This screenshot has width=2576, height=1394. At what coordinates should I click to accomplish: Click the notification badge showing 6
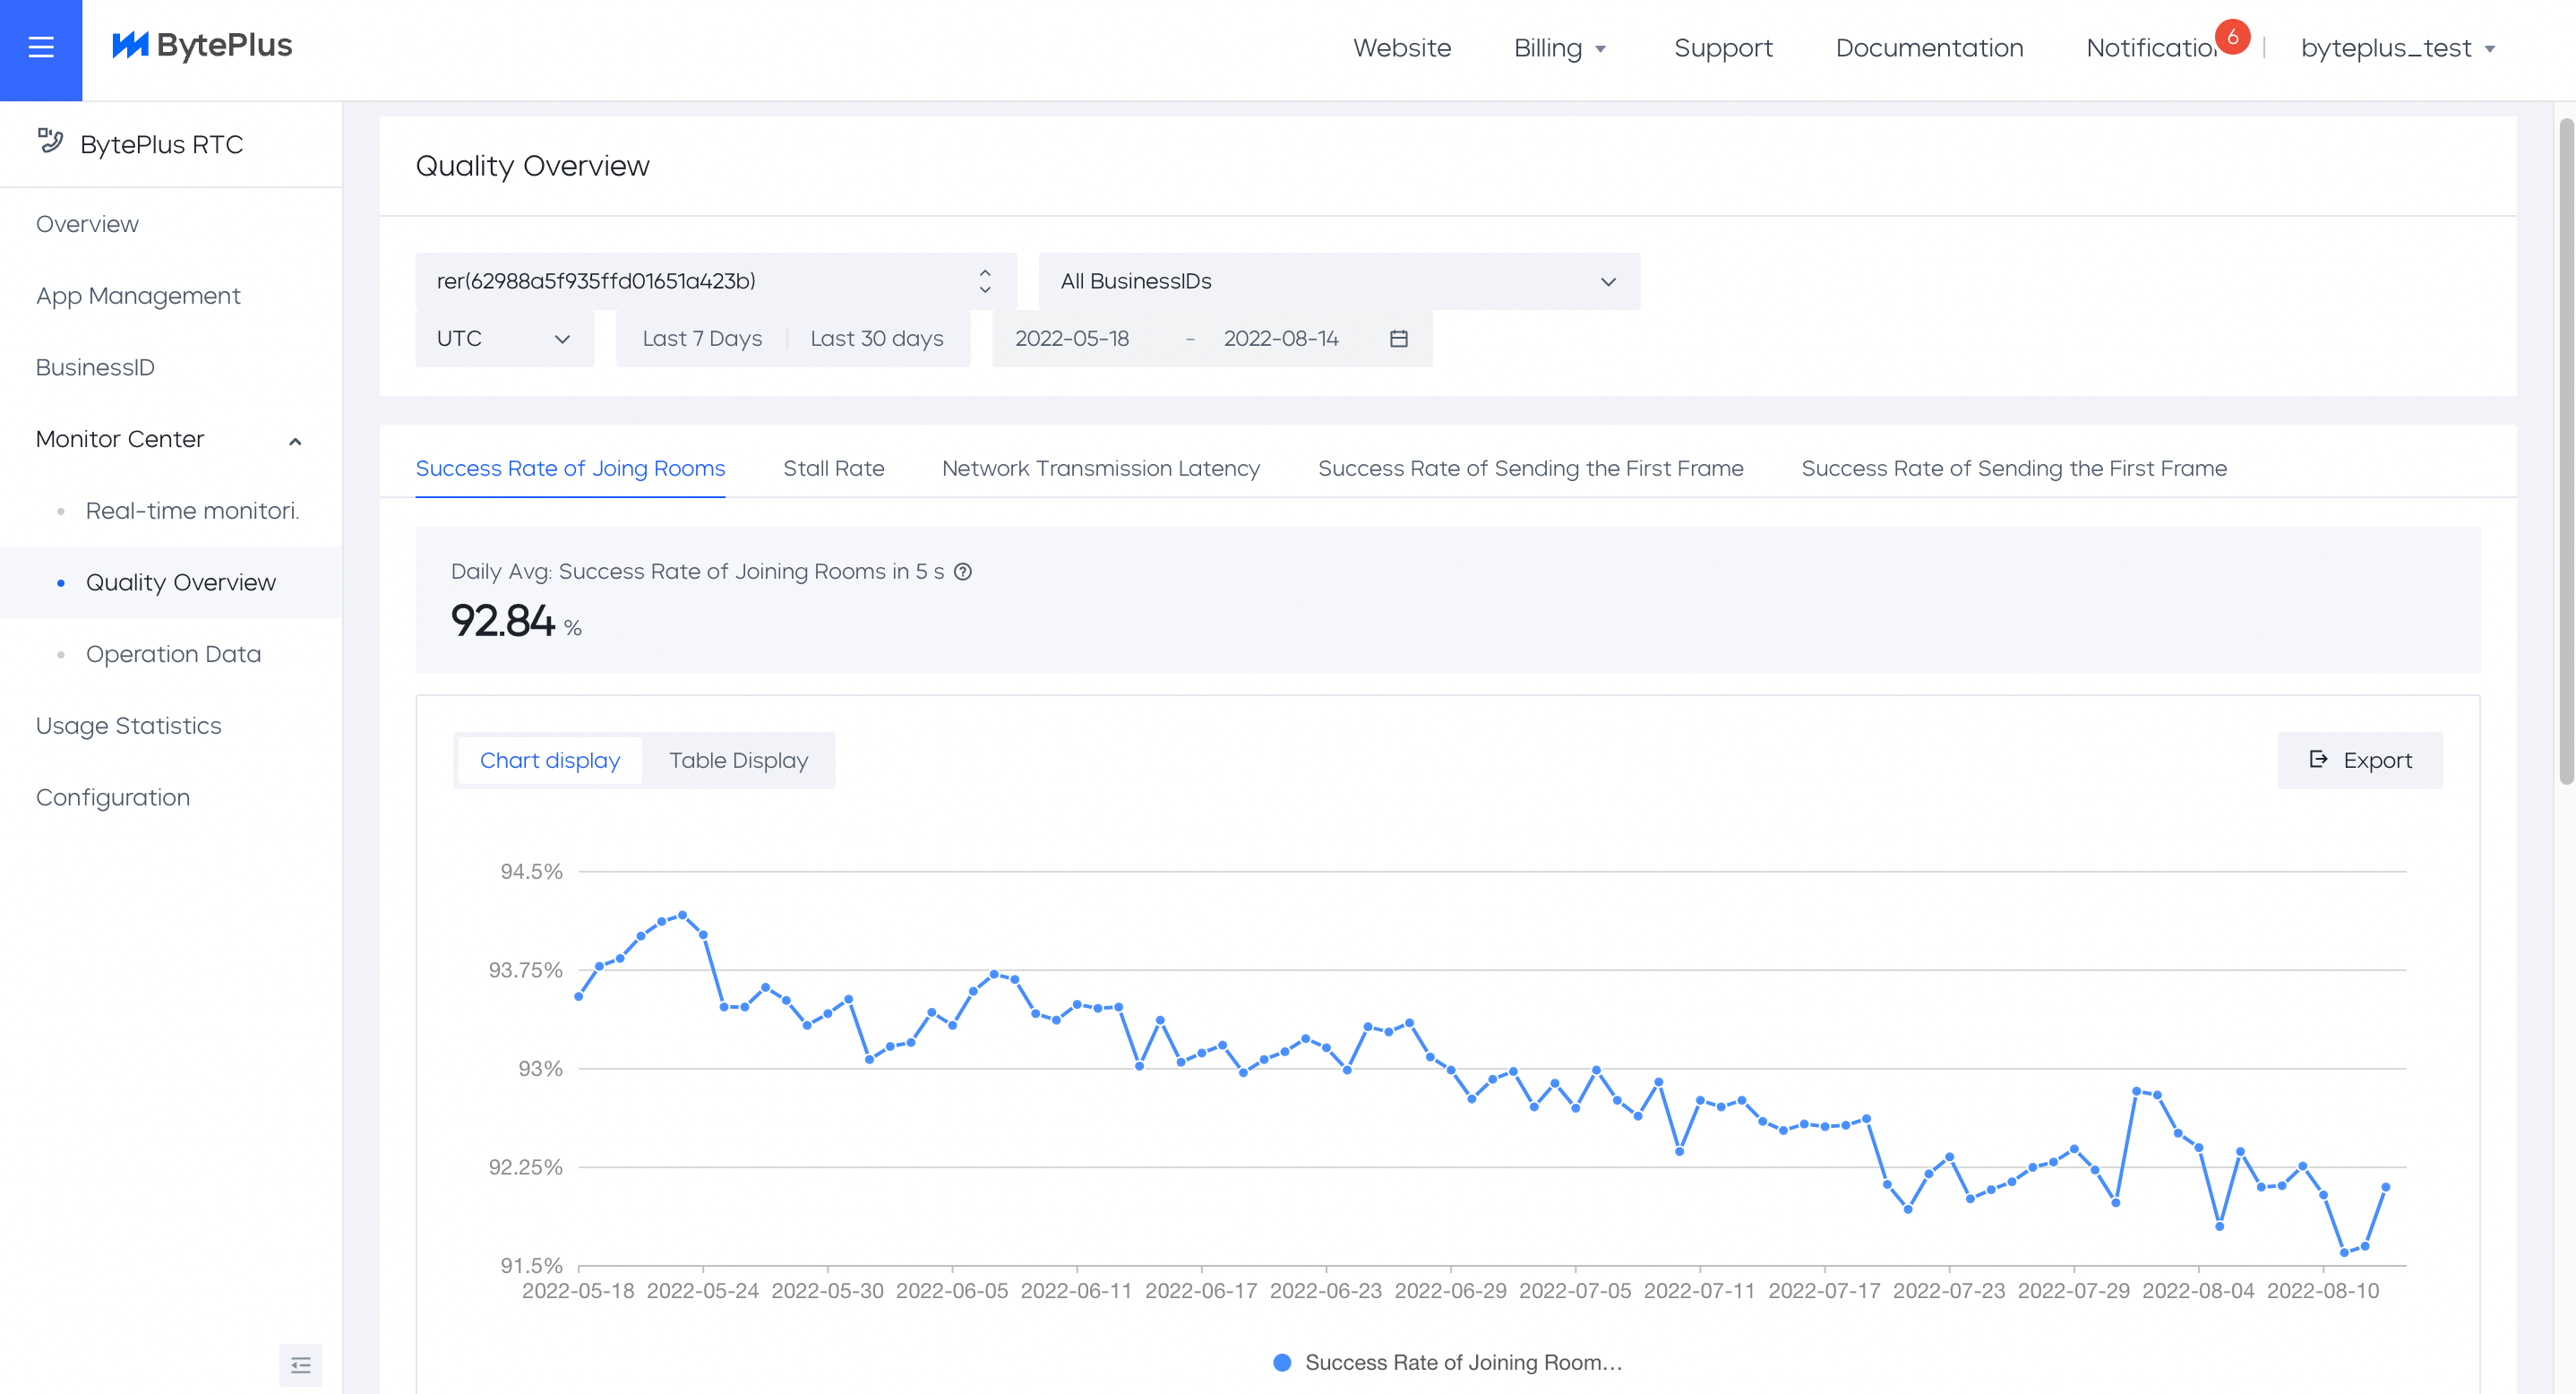pos(2231,36)
